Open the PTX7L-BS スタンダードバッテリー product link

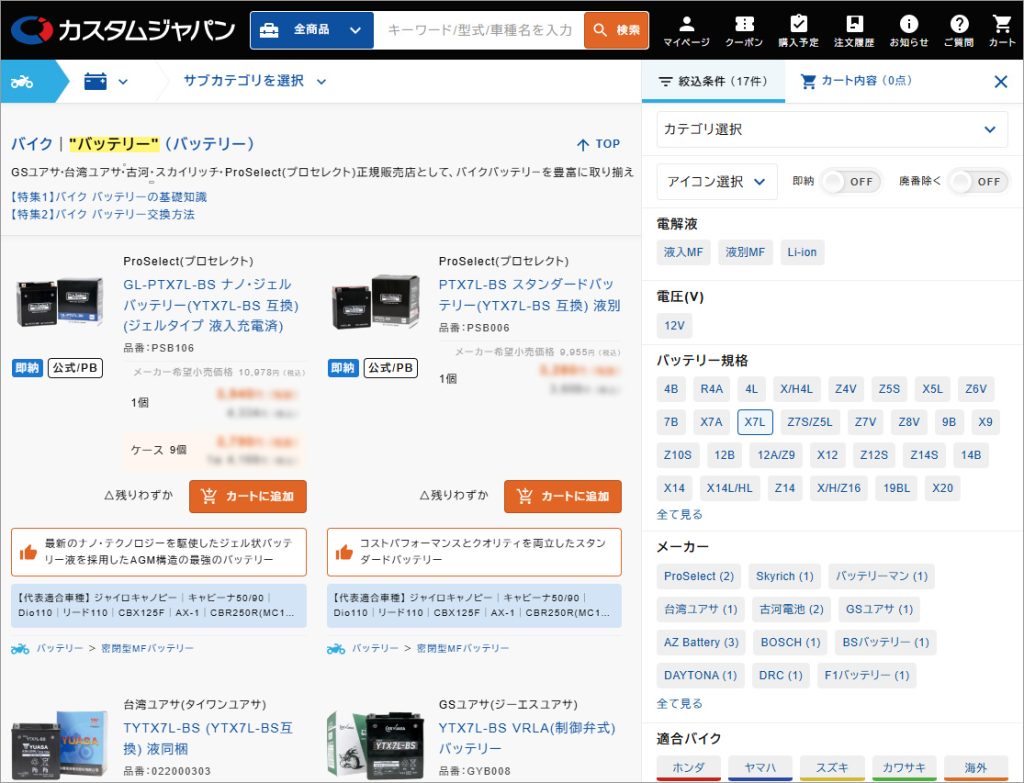click(530, 295)
